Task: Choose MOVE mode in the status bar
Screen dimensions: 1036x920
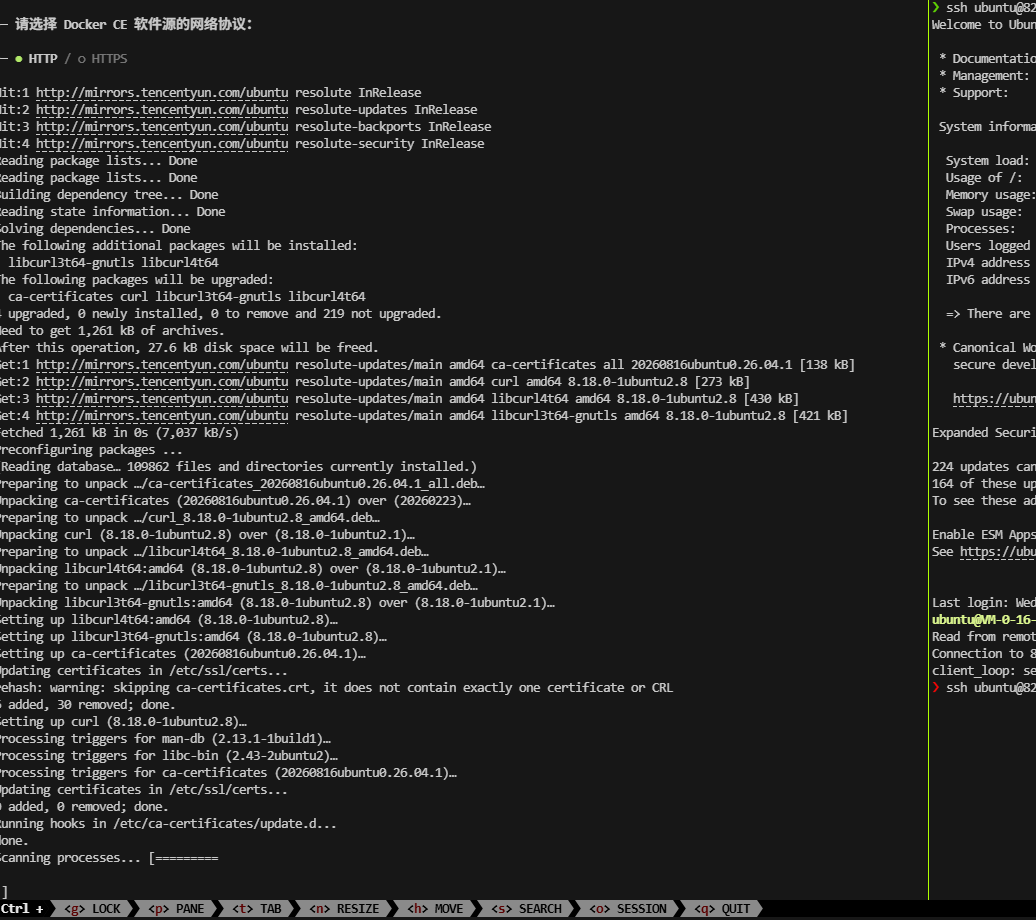Action: pyautogui.click(x=435, y=909)
